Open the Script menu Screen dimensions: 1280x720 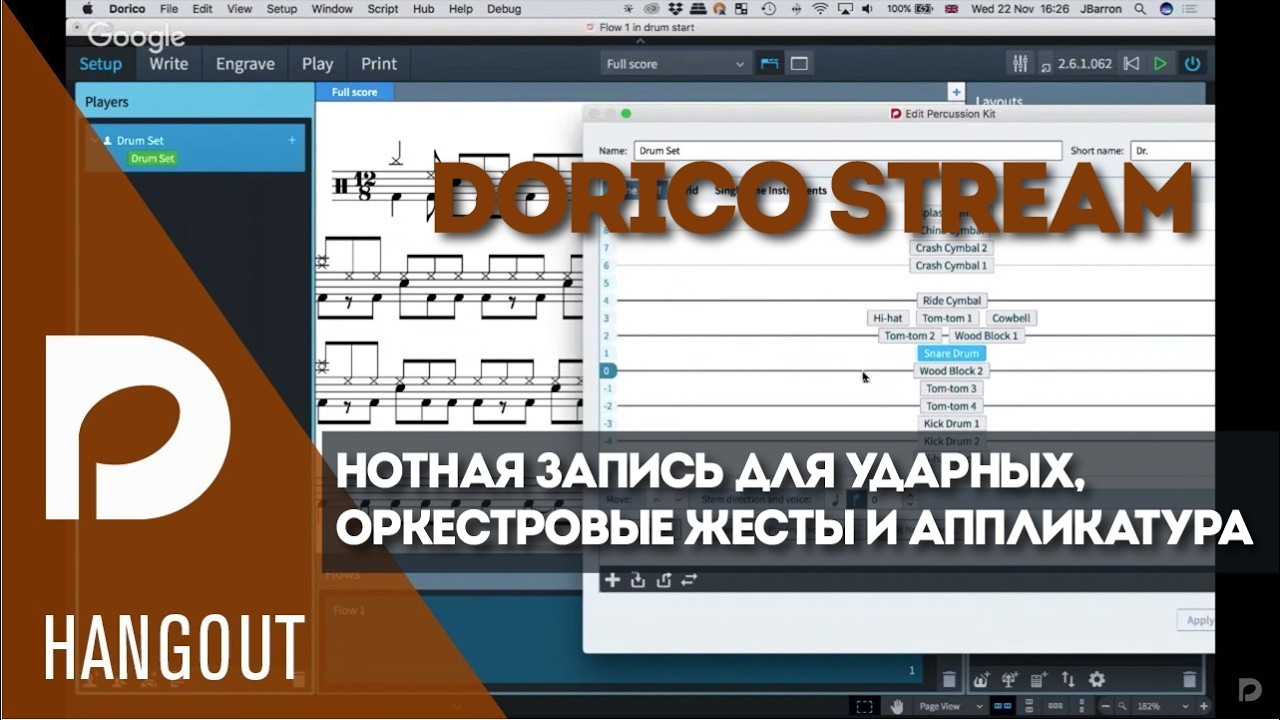pyautogui.click(x=383, y=9)
